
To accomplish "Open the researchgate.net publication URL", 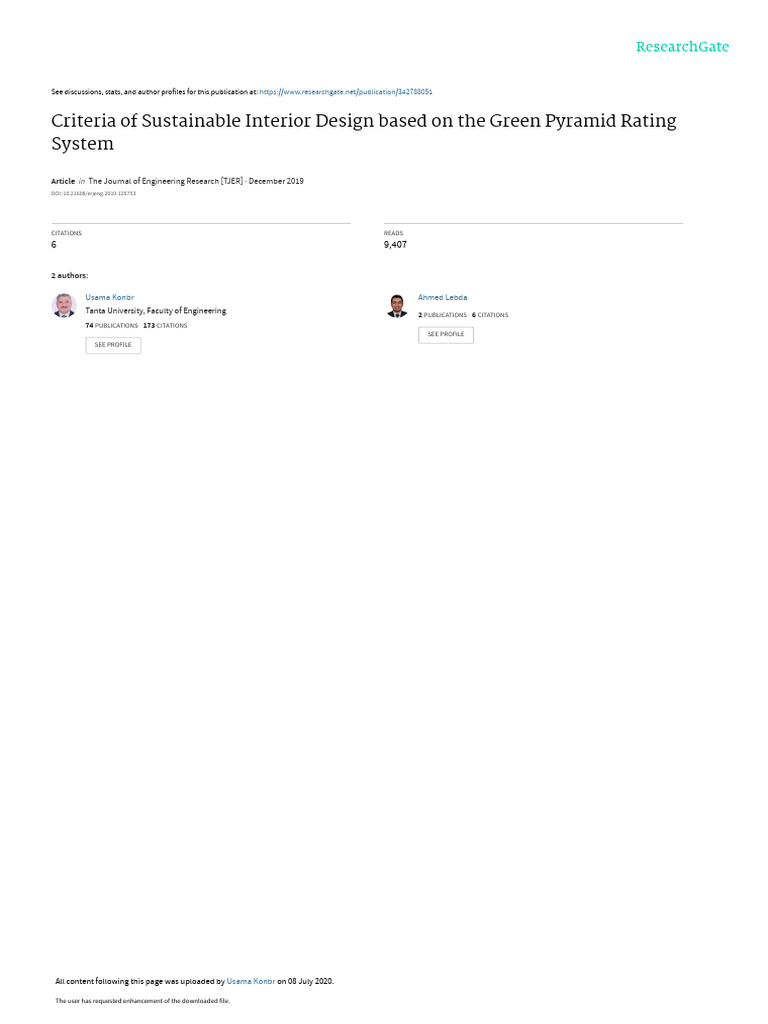I will (345, 92).
